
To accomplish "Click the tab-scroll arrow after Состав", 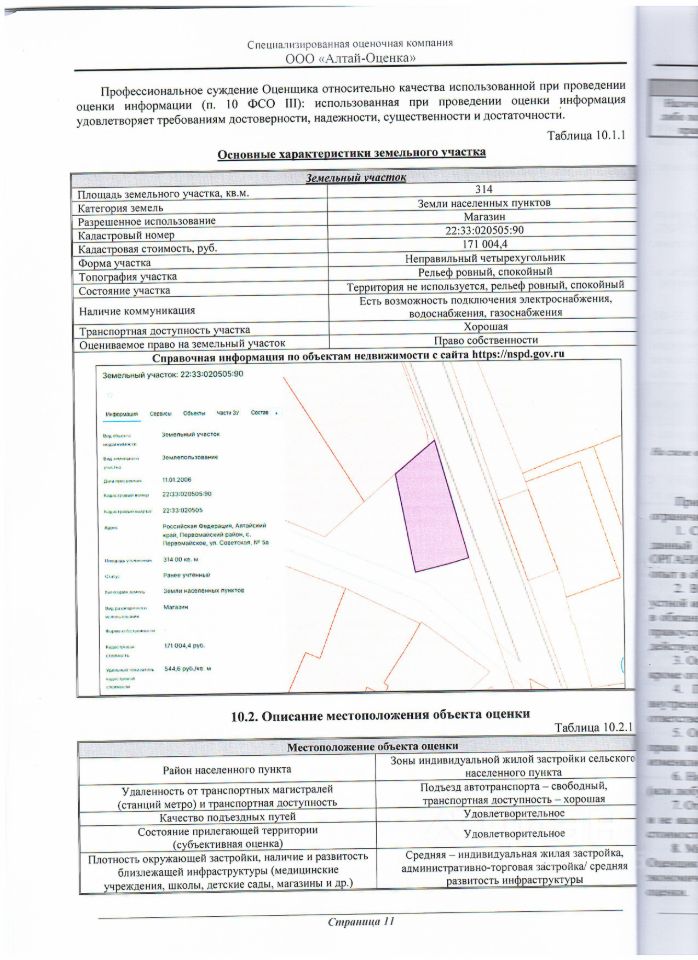I will point(276,413).
